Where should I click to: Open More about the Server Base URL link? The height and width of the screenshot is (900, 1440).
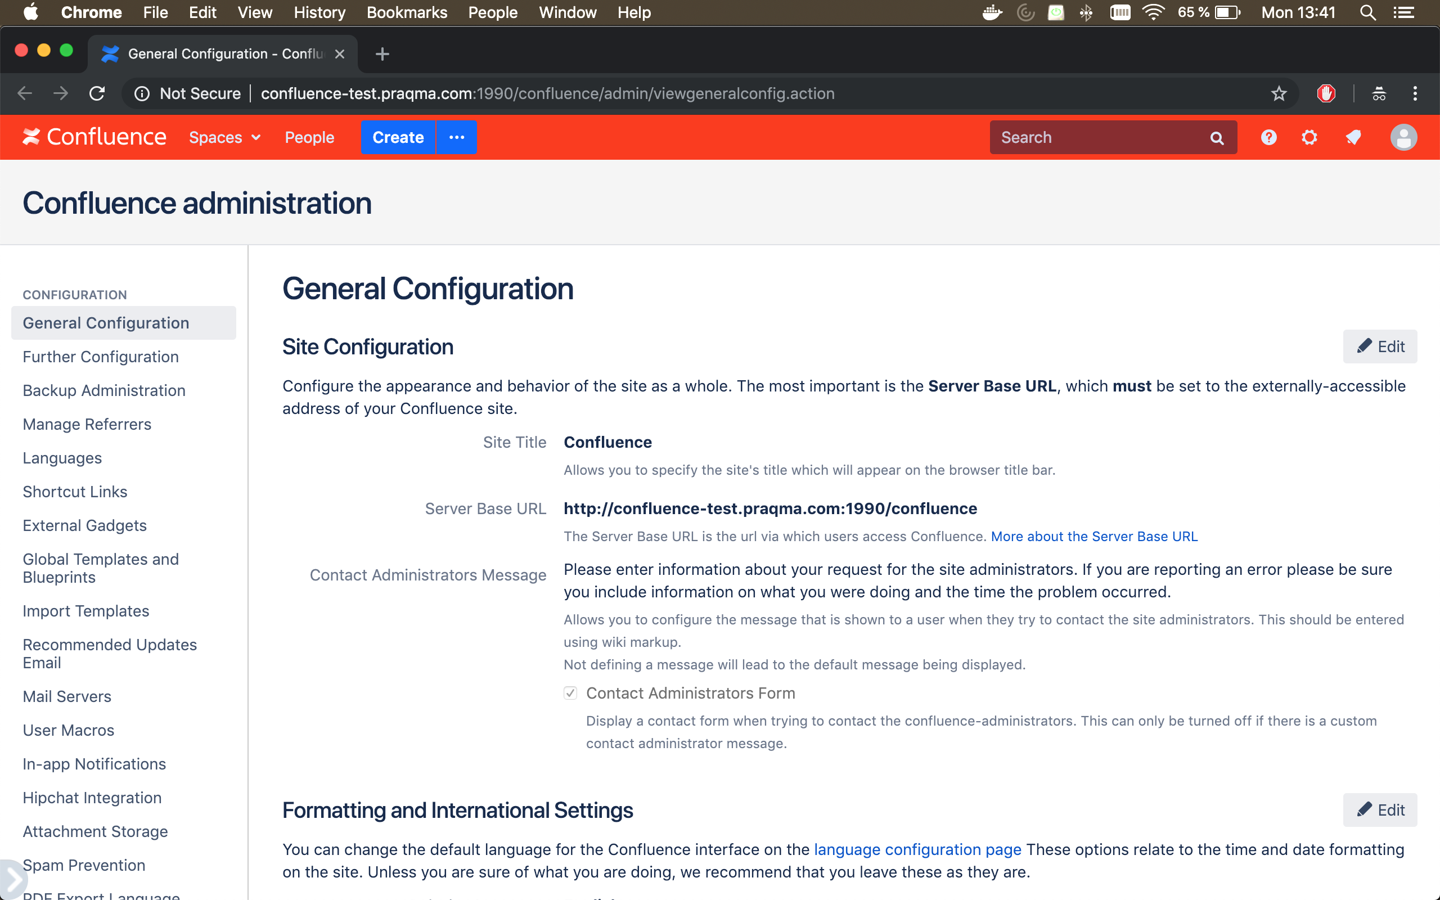[1094, 537]
